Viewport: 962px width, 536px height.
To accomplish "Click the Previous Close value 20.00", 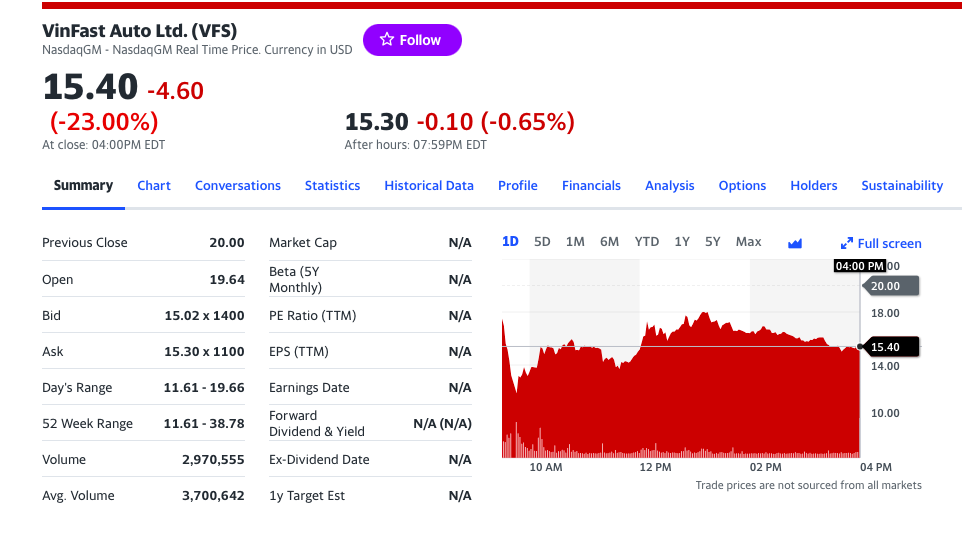I will point(227,243).
